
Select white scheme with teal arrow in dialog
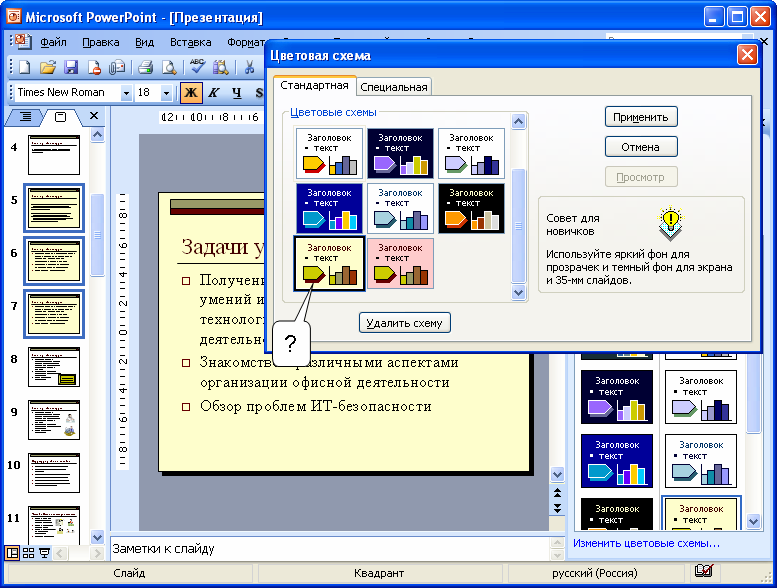400,208
